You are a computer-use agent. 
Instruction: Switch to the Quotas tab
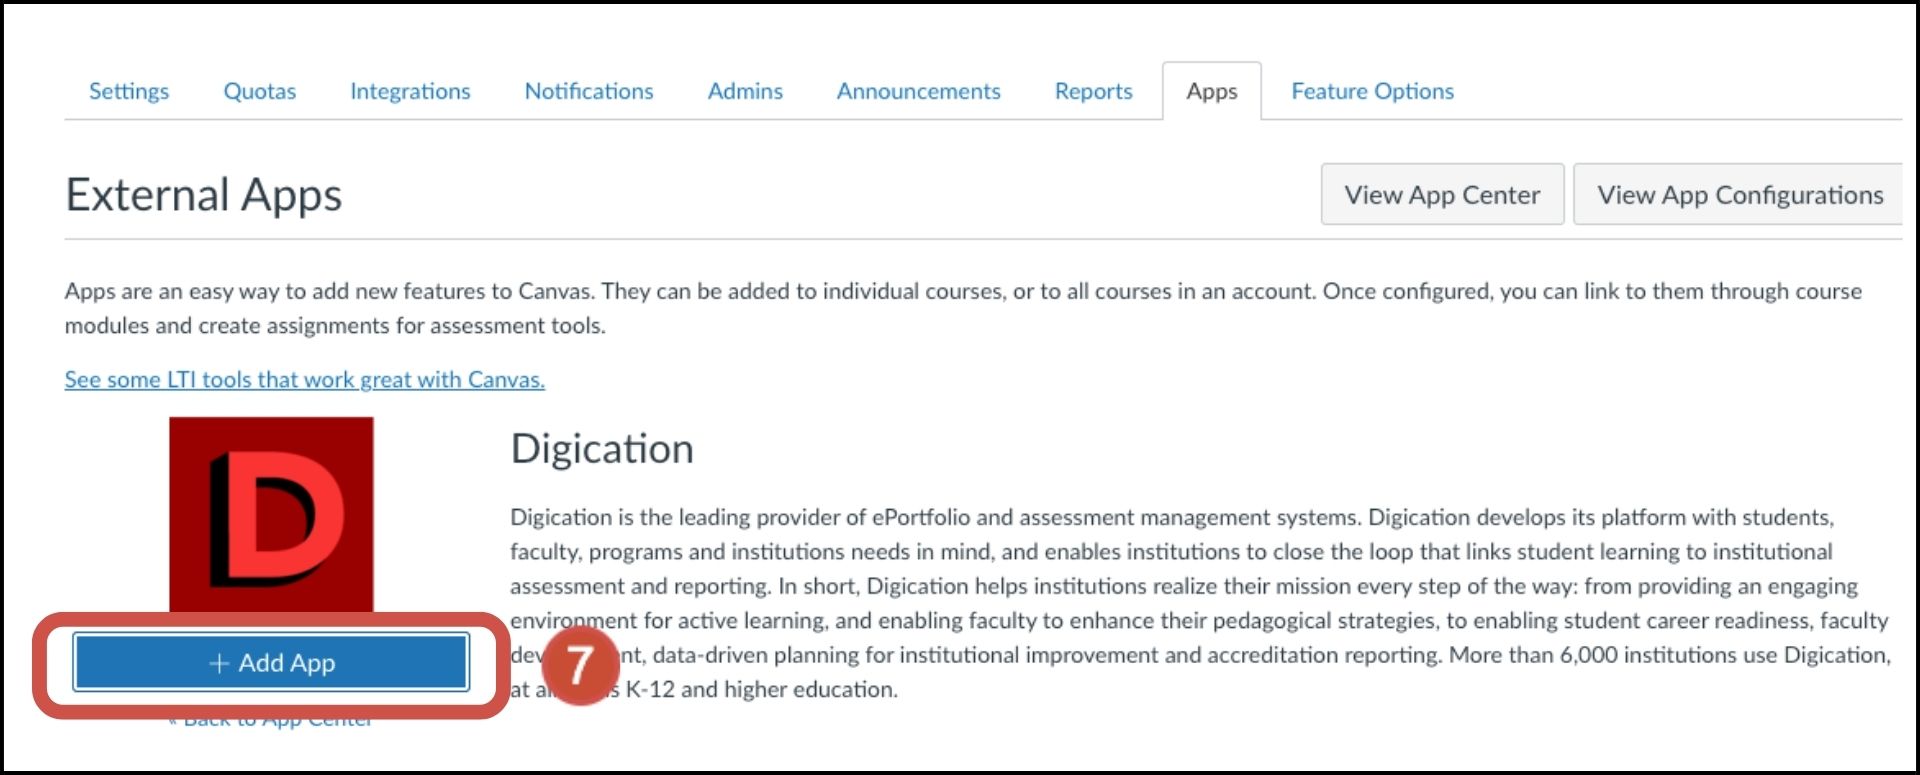coord(260,91)
